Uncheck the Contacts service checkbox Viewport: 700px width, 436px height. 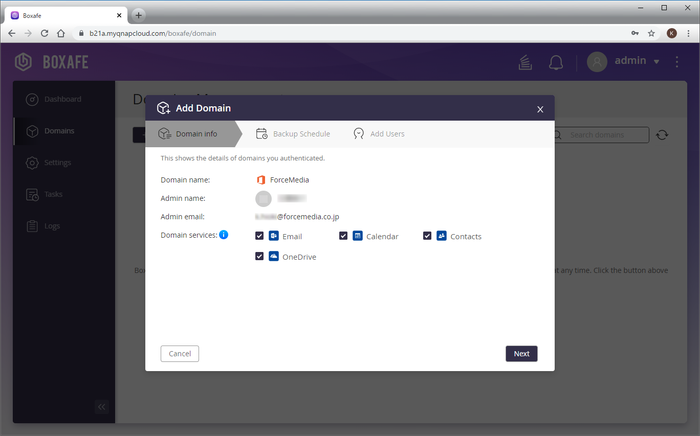coord(427,236)
